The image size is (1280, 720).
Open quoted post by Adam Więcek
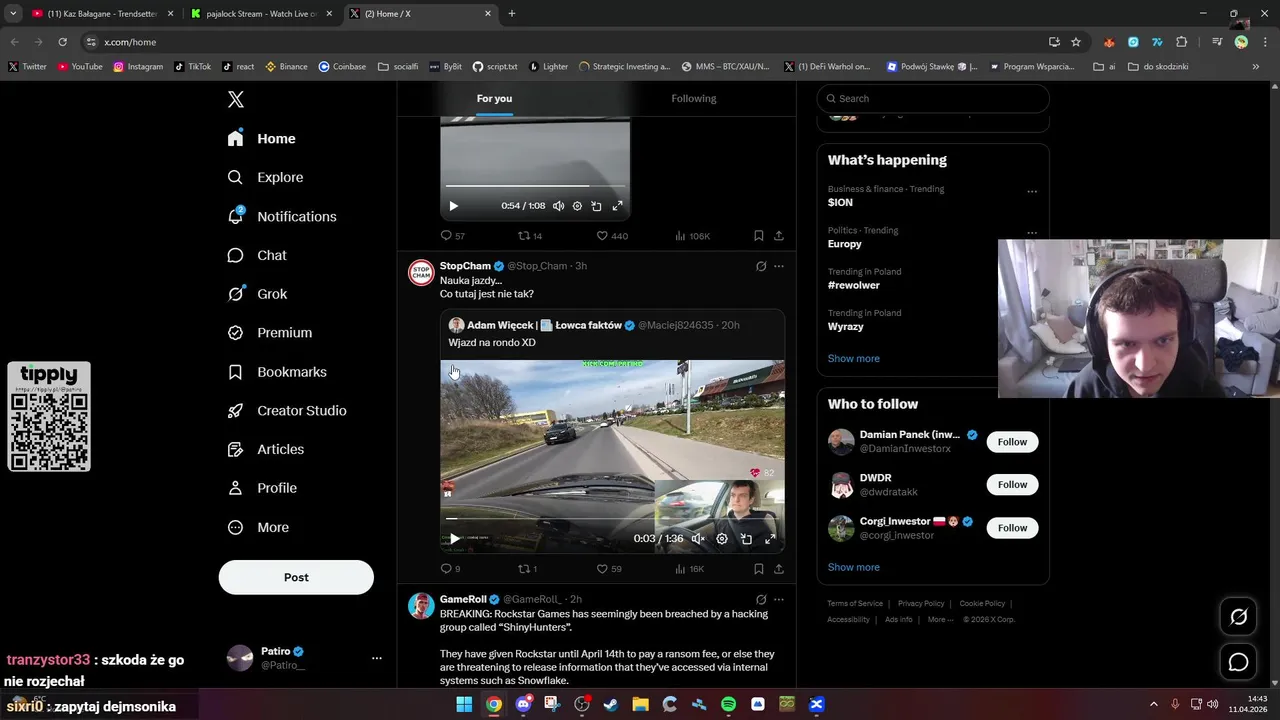click(x=612, y=334)
